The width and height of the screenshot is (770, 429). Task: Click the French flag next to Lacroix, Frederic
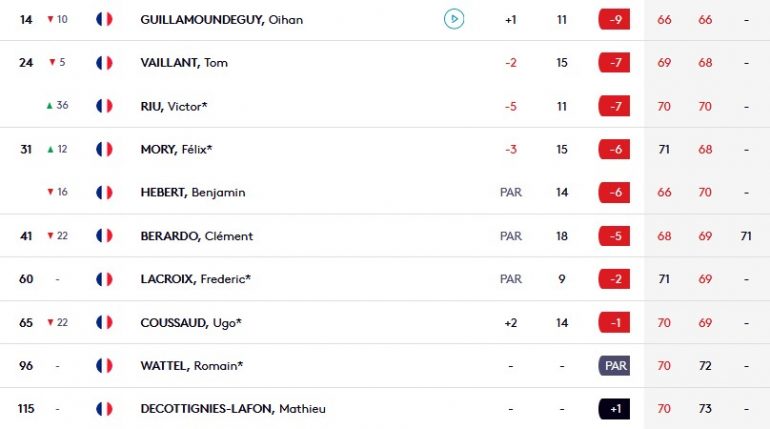pyautogui.click(x=104, y=279)
